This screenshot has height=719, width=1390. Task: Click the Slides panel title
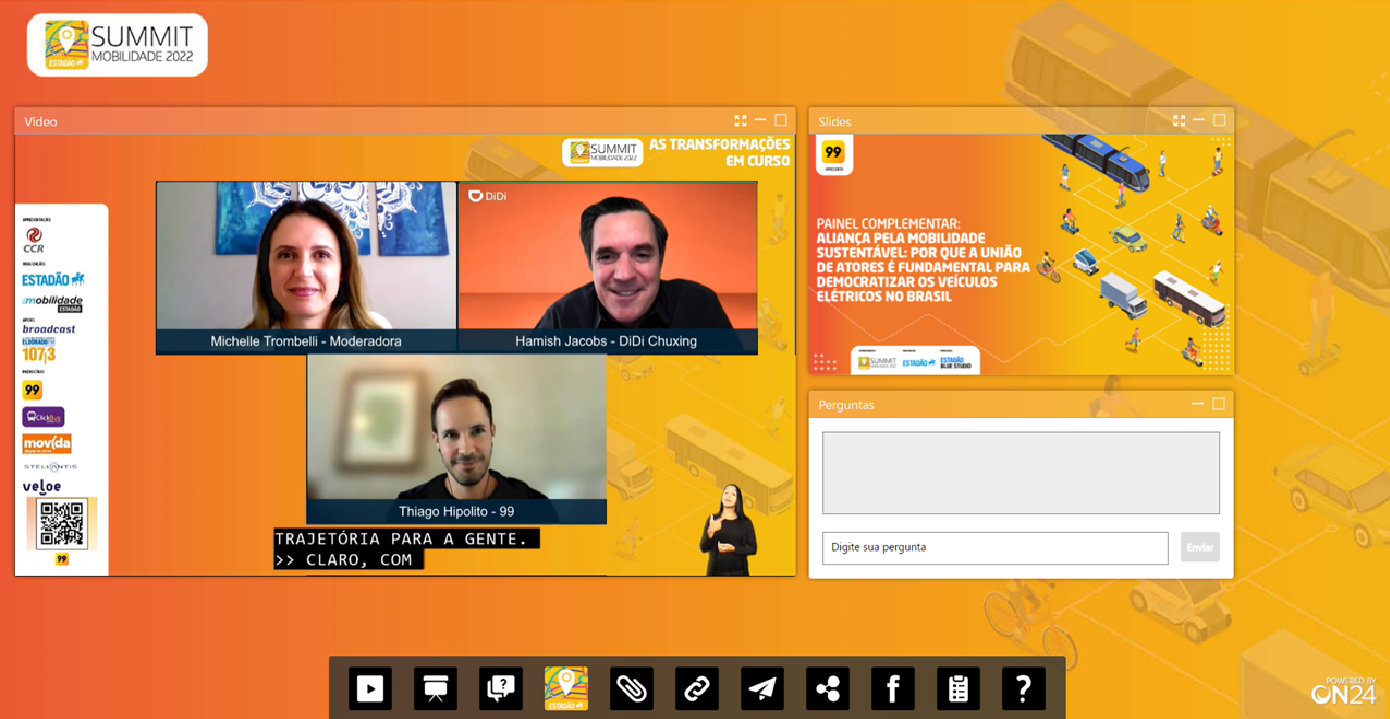point(835,122)
